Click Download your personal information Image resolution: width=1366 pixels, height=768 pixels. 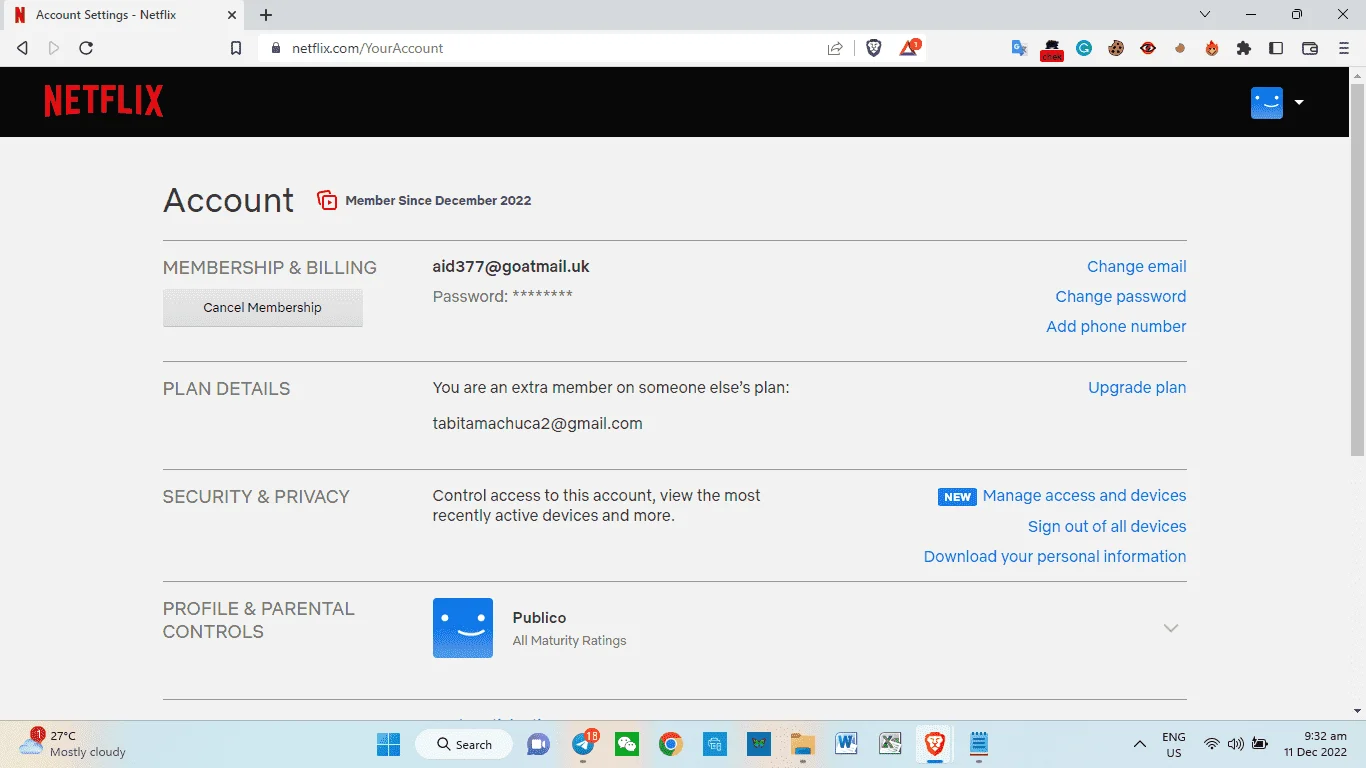pos(1055,557)
